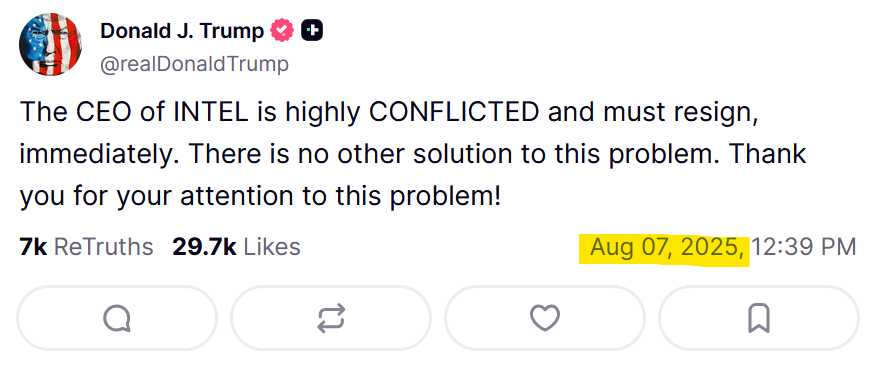
Task: Click the word CONFLICTED in the post
Action: tap(454, 112)
